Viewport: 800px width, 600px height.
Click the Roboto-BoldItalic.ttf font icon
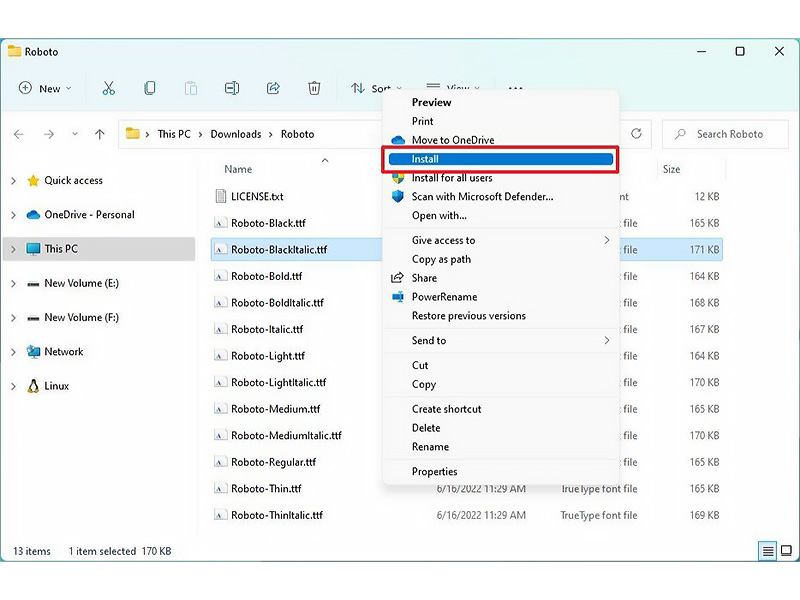point(220,303)
